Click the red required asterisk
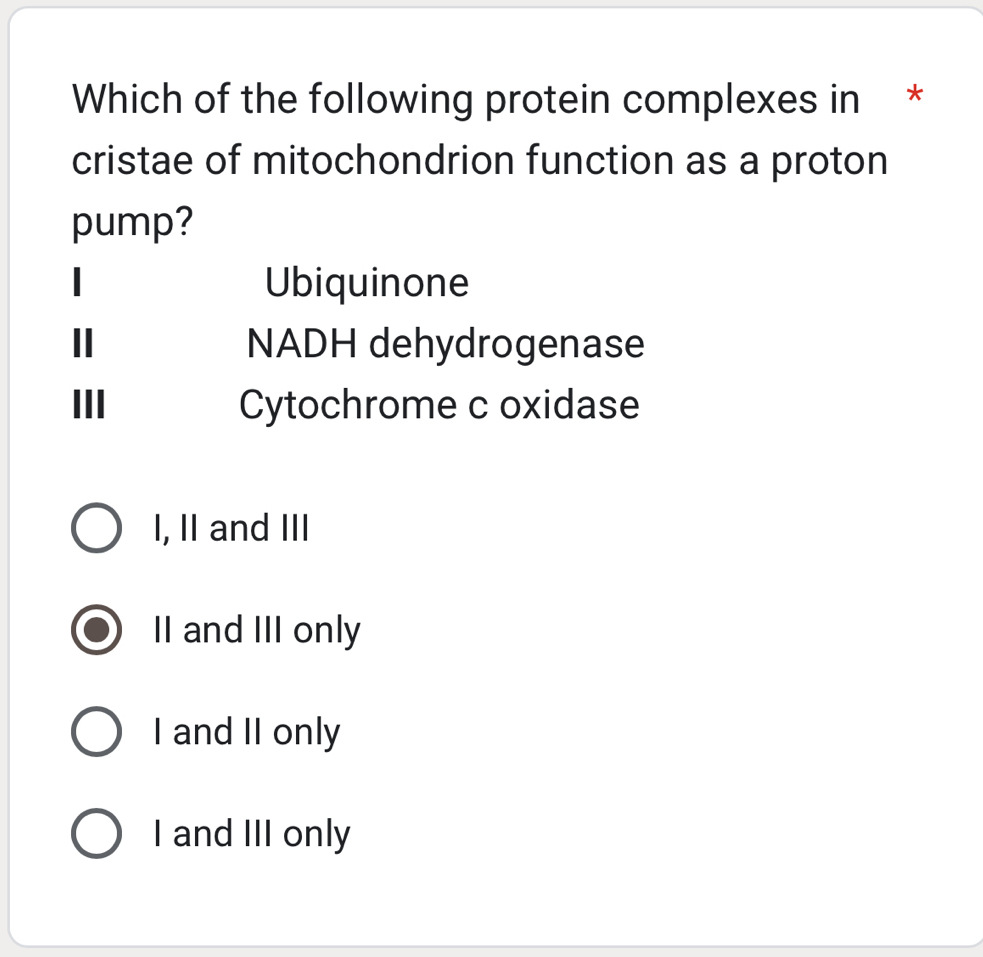This screenshot has width=983, height=957. 915,95
